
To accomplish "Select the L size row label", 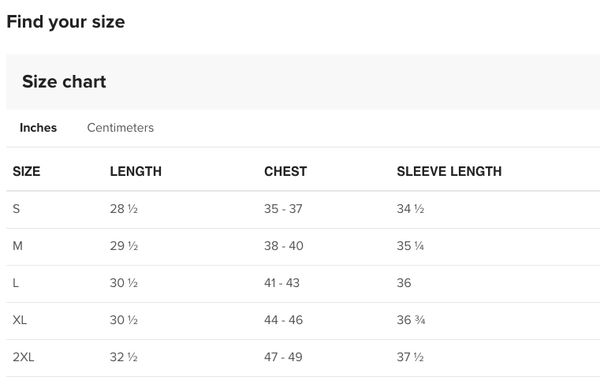I will tap(15, 283).
